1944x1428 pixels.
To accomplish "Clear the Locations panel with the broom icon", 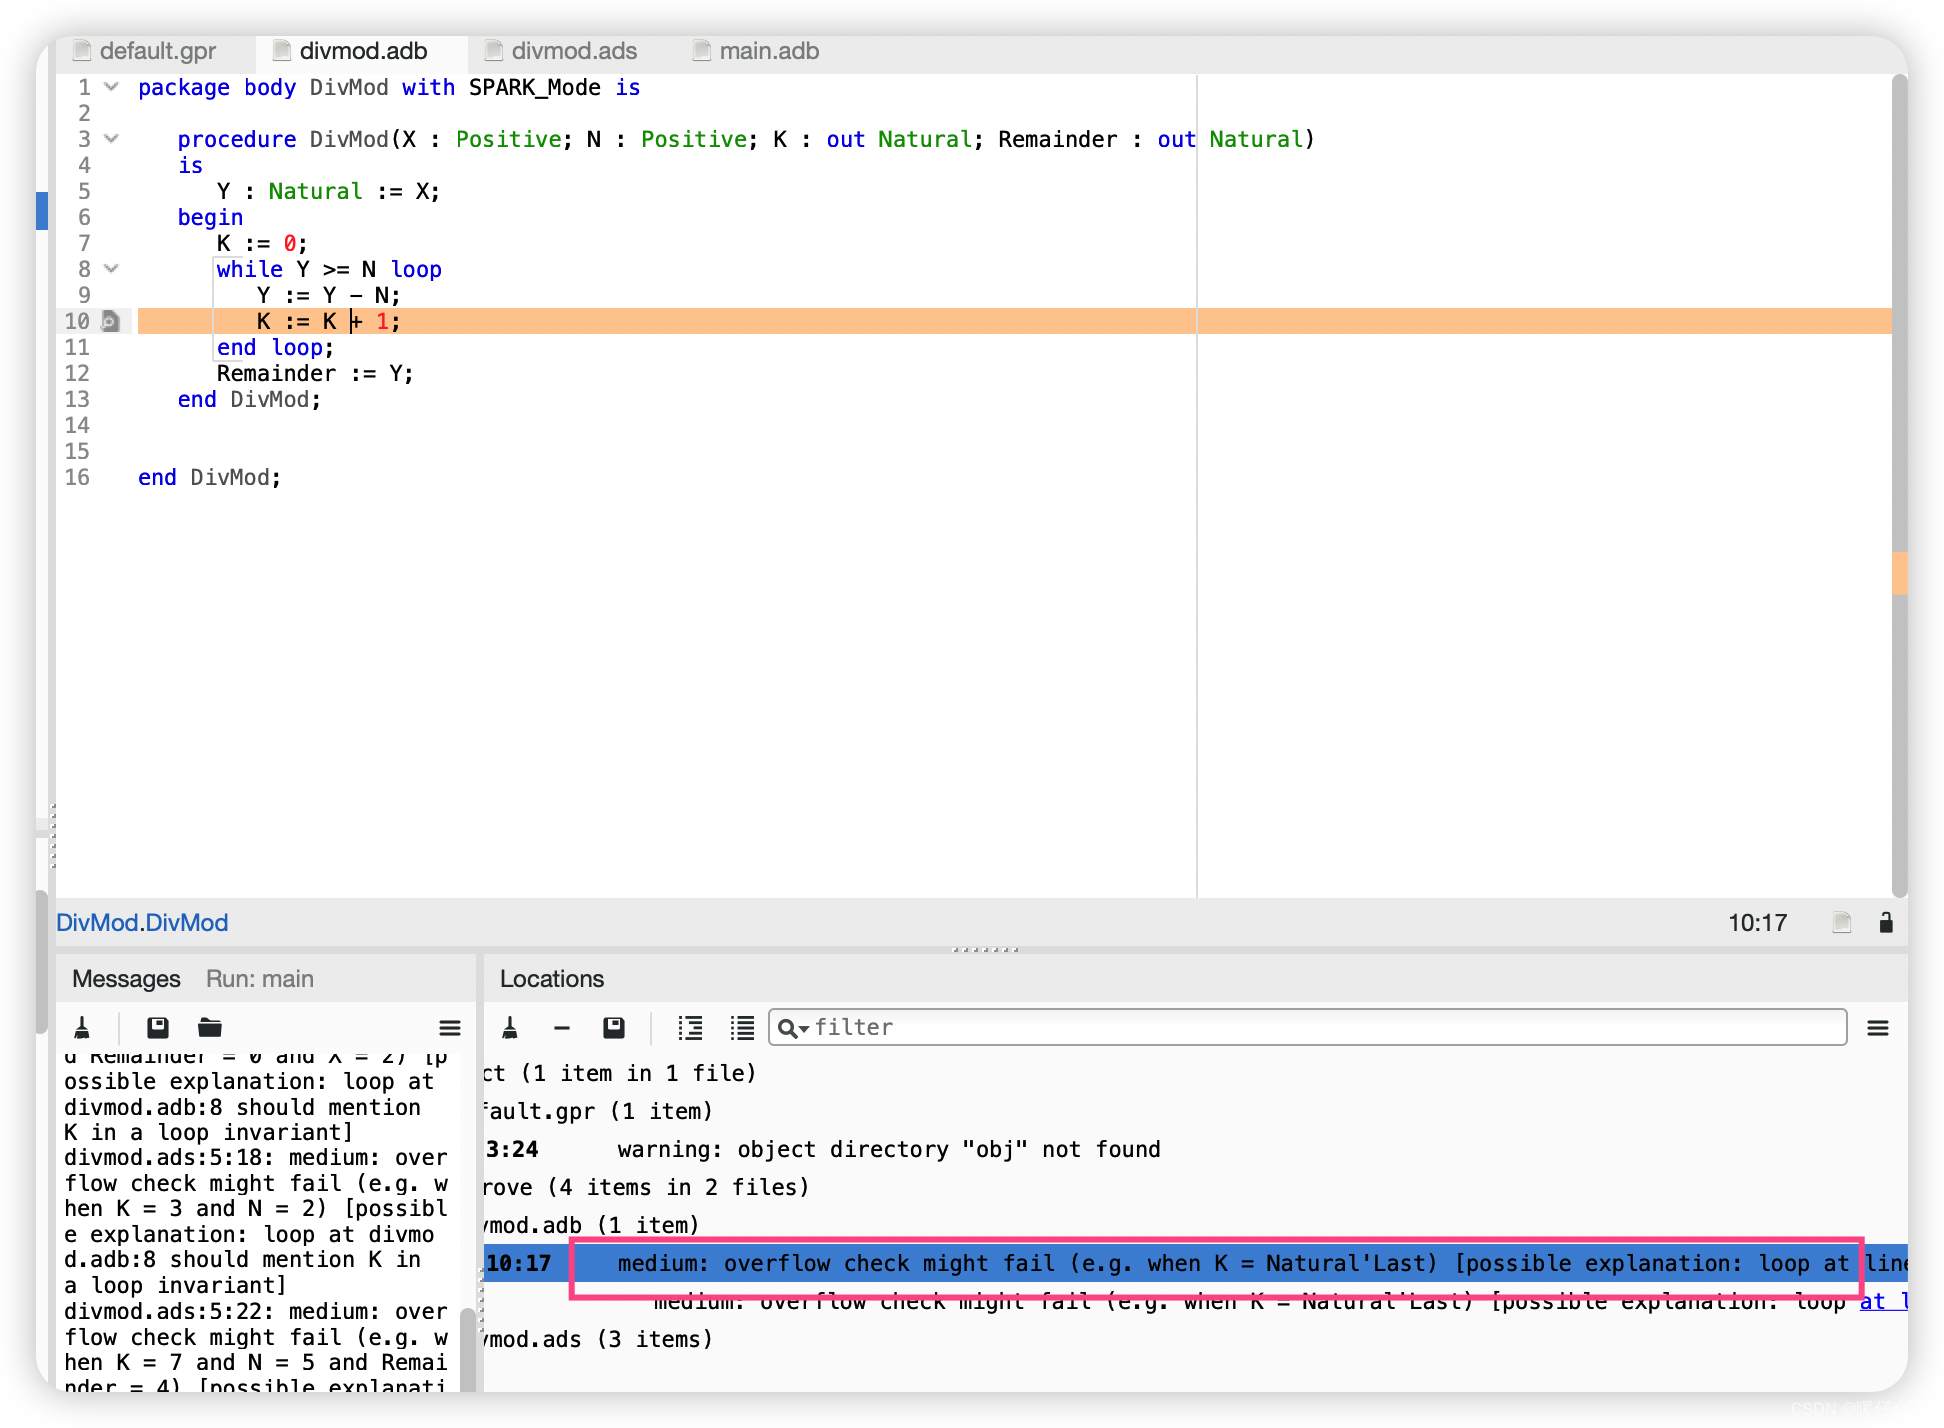I will click(510, 1027).
